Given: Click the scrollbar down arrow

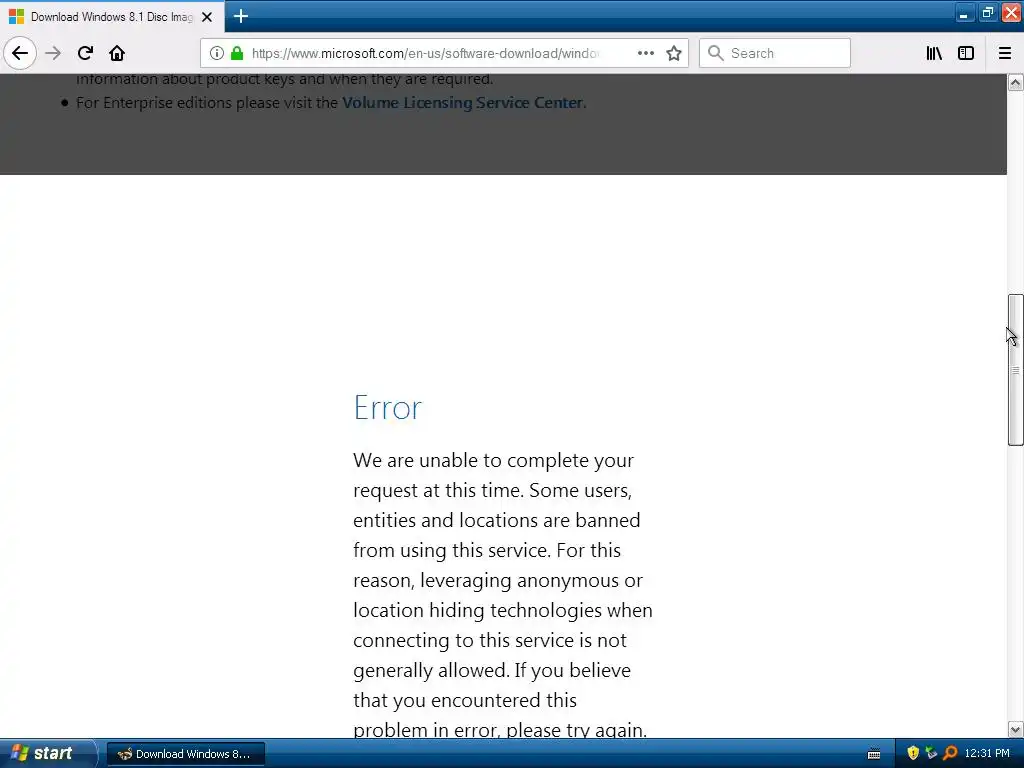Looking at the screenshot, I should [x=1015, y=729].
